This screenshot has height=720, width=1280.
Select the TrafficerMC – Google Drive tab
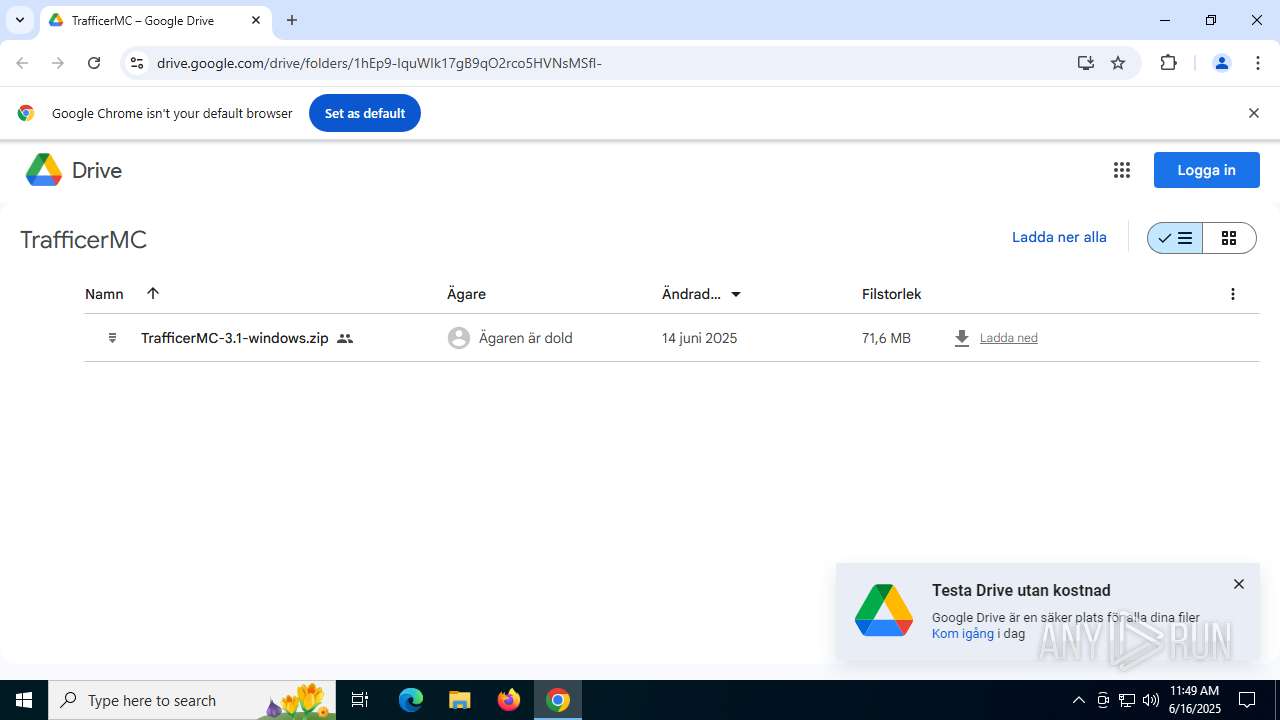155,20
